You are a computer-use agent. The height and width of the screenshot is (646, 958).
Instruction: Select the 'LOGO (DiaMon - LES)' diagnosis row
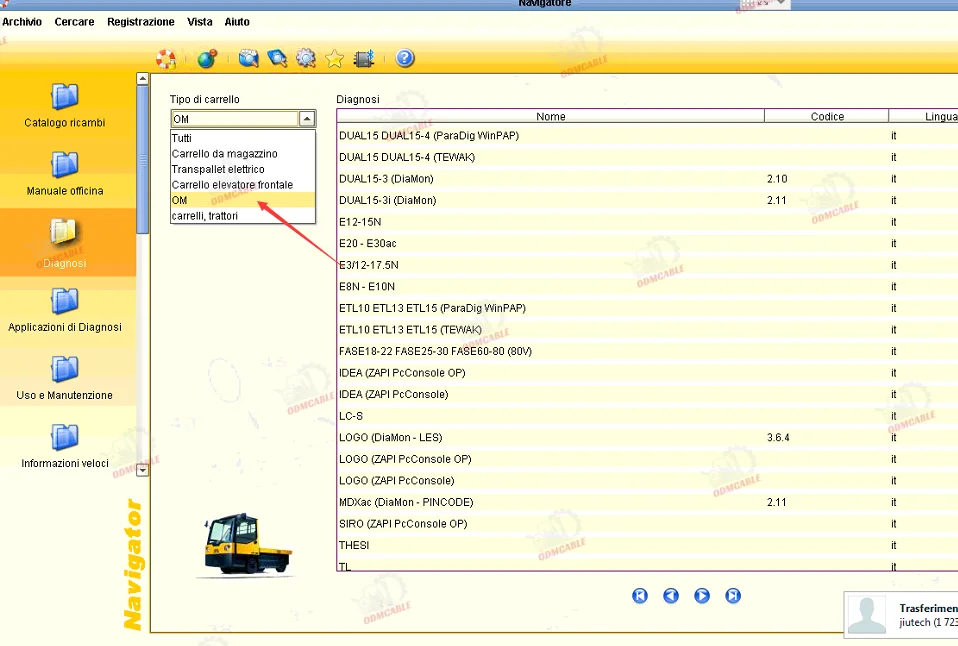[x=390, y=438]
